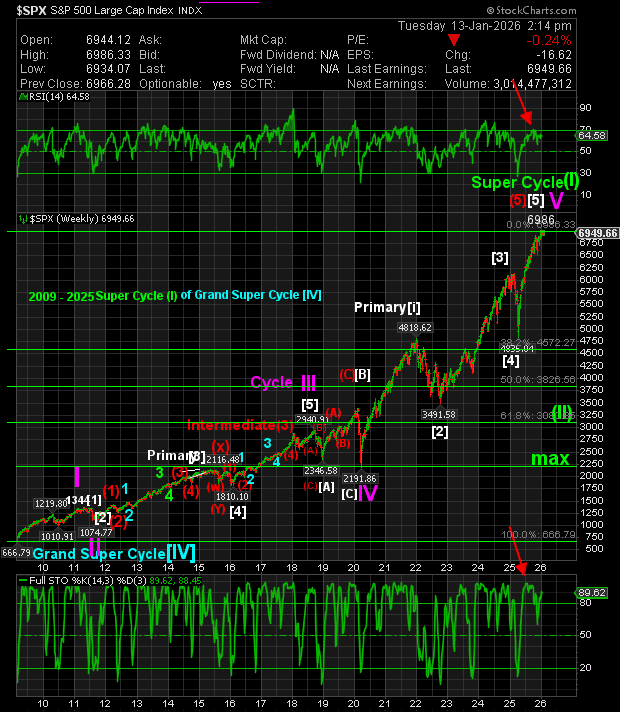Click the green 'Super Cycle(I)' label
The width and height of the screenshot is (620, 712).
(525, 182)
